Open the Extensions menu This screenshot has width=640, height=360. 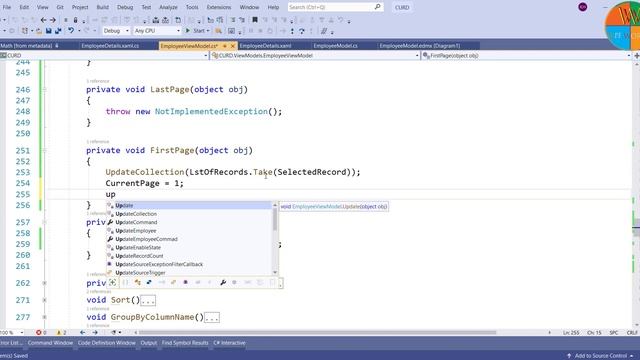pyautogui.click(x=219, y=7)
